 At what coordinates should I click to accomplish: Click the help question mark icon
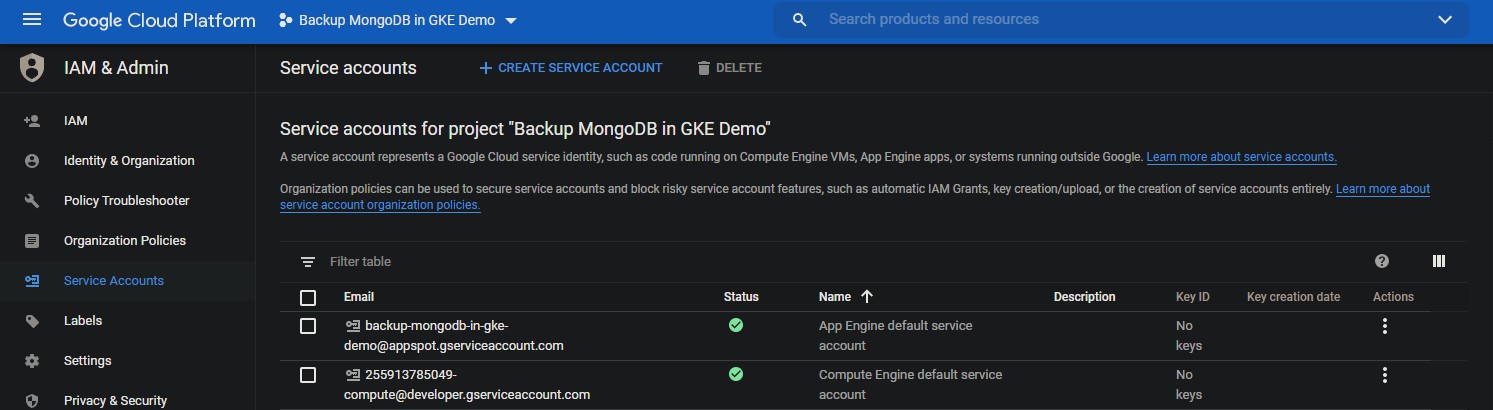1382,261
